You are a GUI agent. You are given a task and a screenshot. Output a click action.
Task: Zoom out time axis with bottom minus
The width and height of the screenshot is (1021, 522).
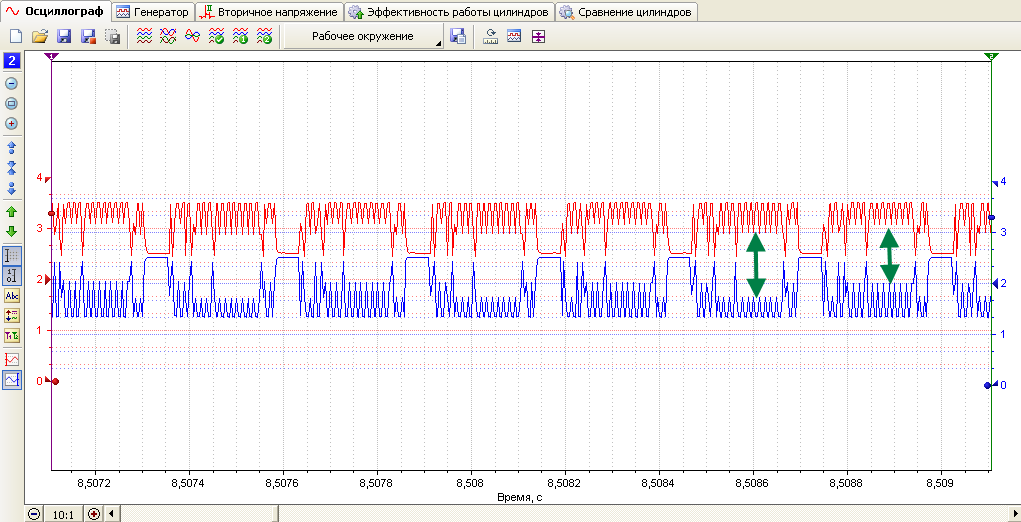(34, 514)
